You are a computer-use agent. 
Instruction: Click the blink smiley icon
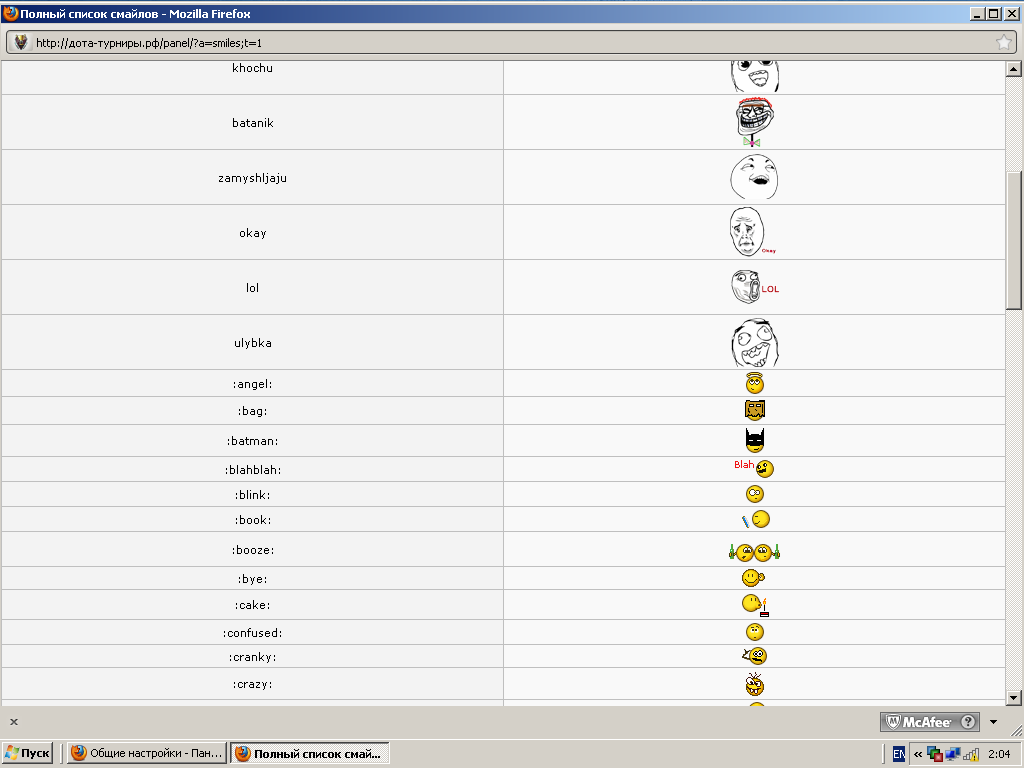(x=754, y=494)
